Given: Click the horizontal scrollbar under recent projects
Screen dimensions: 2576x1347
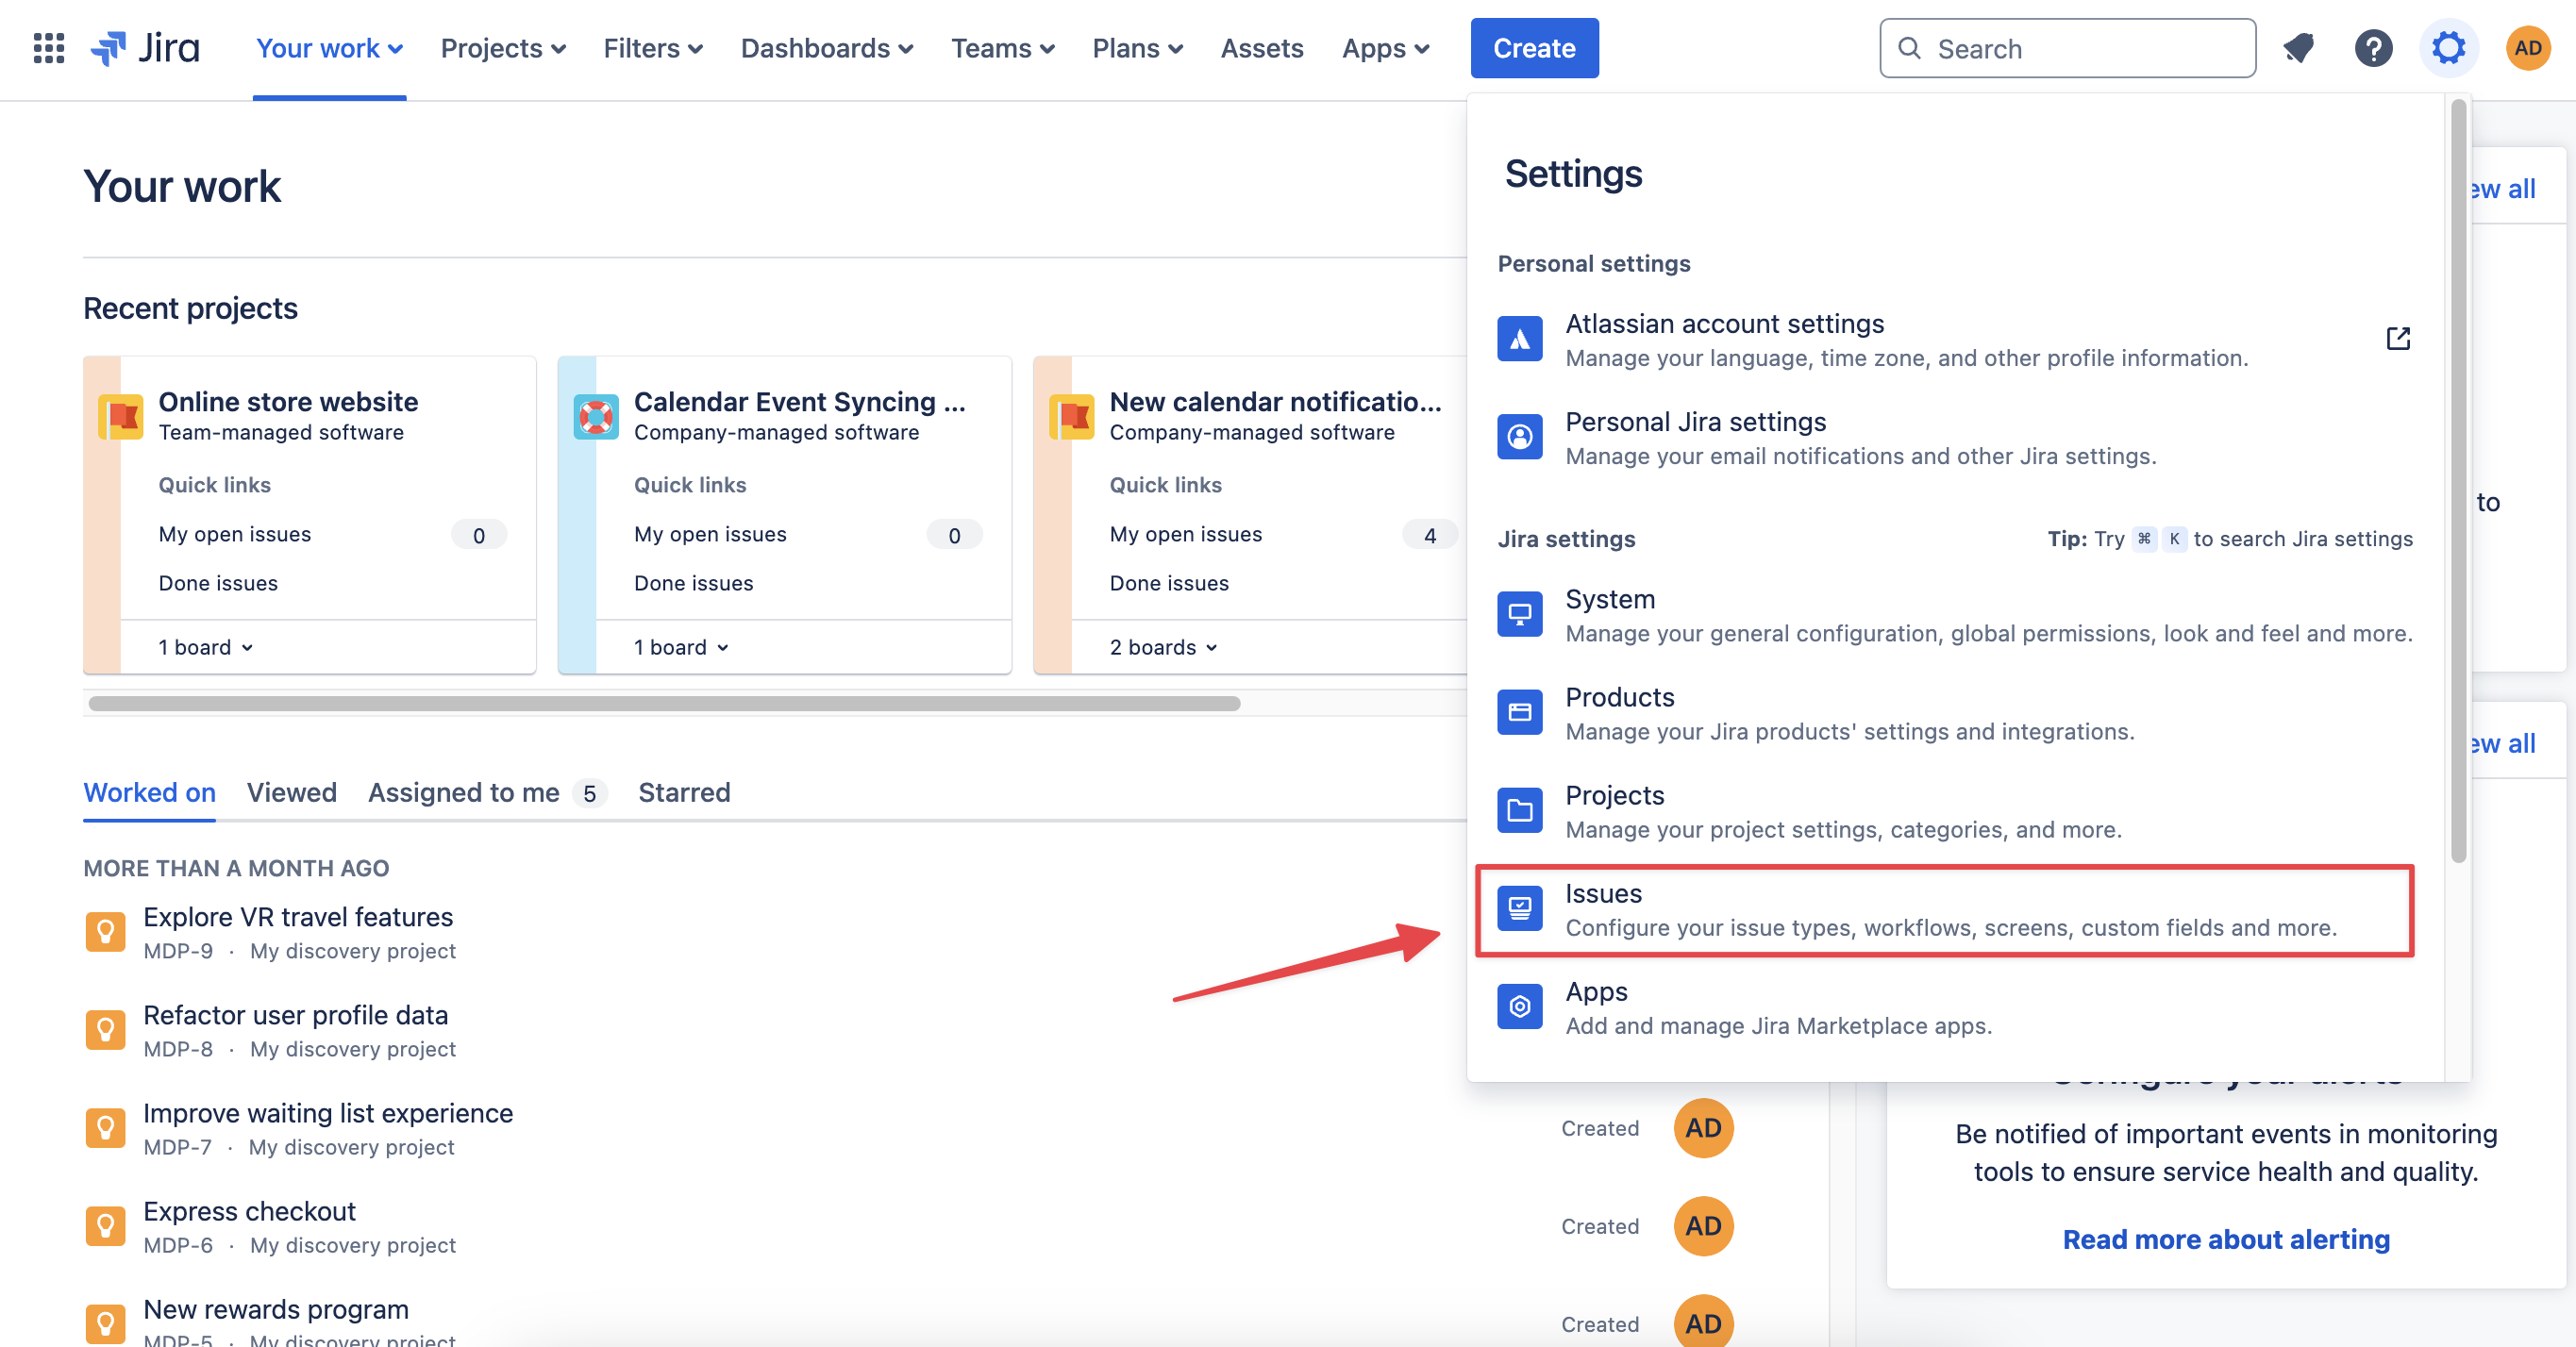Looking at the screenshot, I should coord(664,703).
